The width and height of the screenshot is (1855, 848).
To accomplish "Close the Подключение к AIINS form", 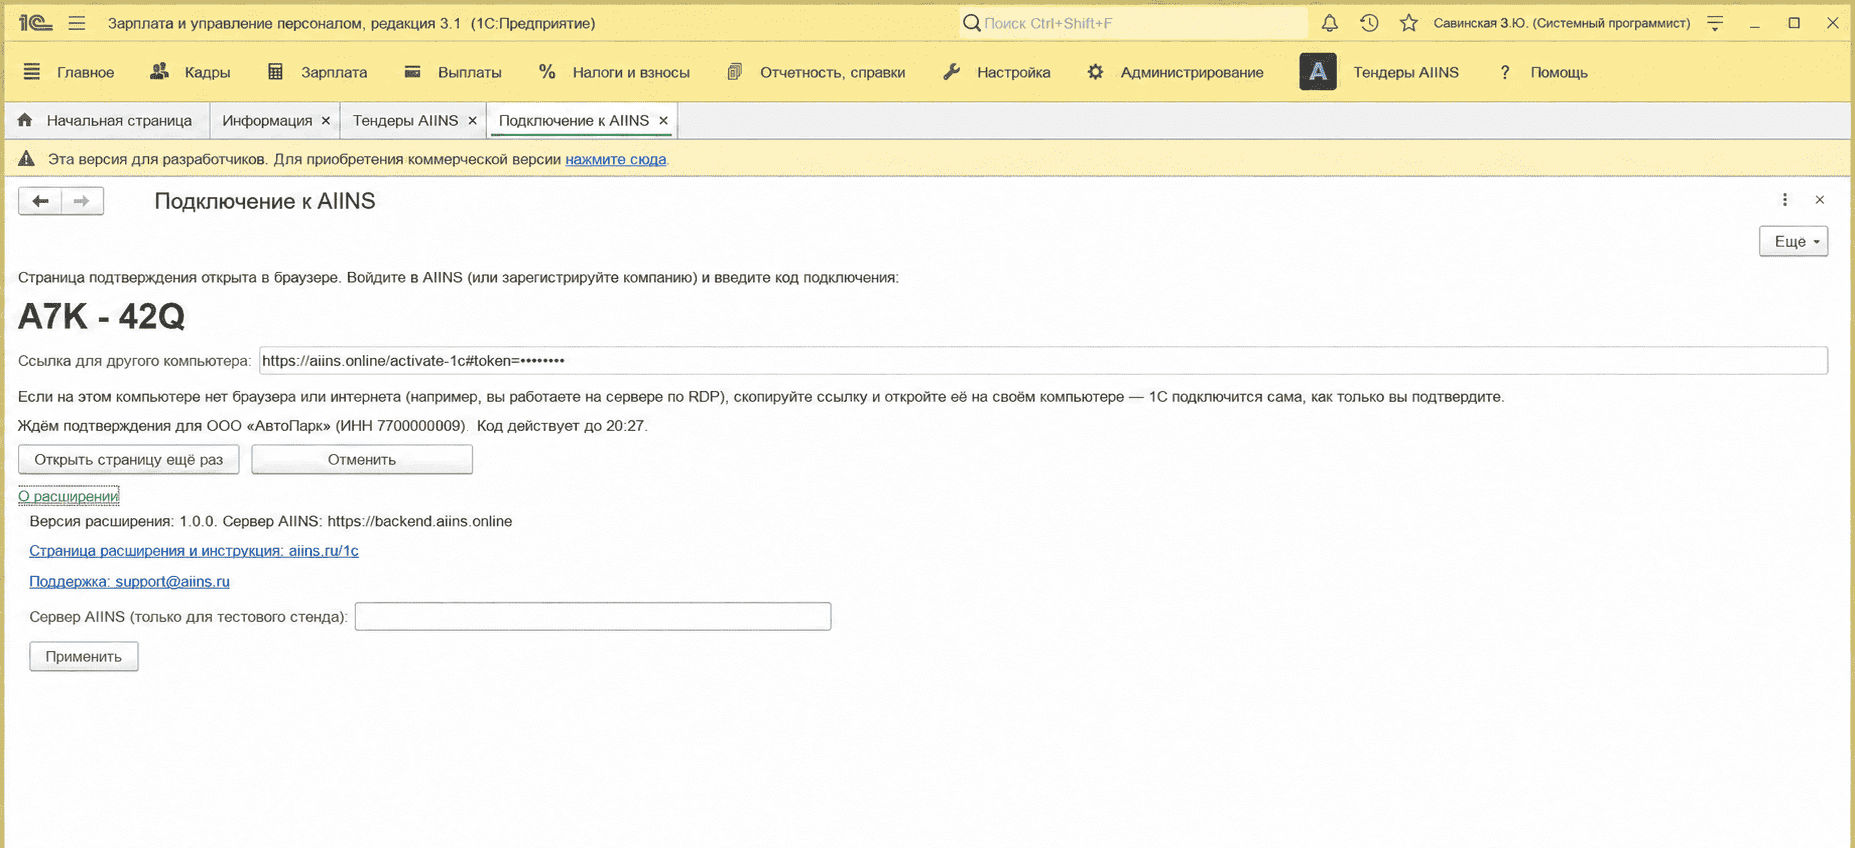I will tap(1820, 200).
